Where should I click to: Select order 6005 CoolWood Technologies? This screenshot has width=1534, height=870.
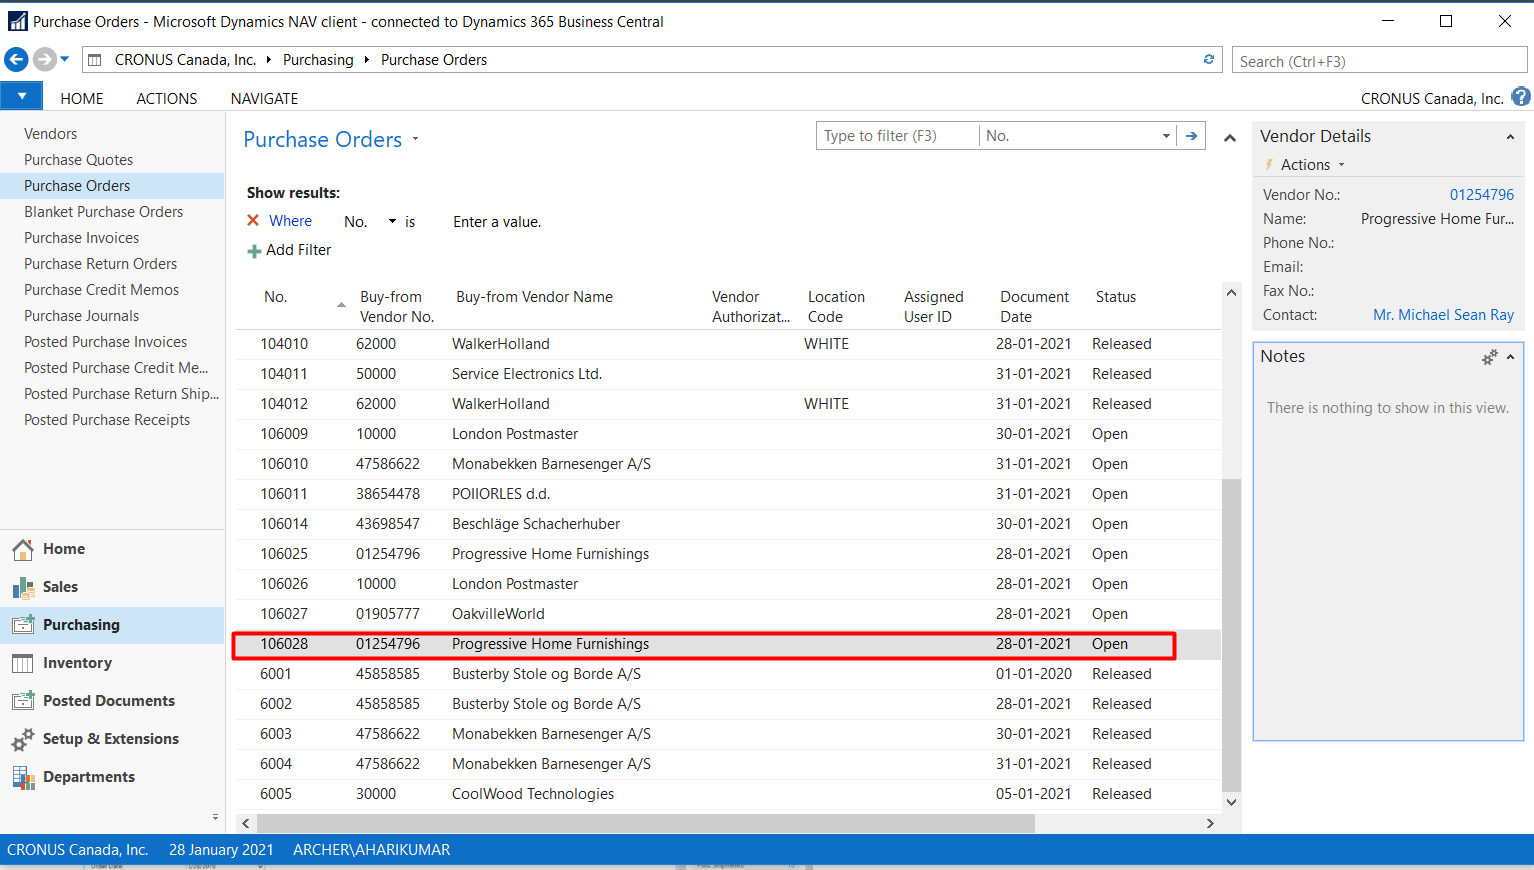728,794
